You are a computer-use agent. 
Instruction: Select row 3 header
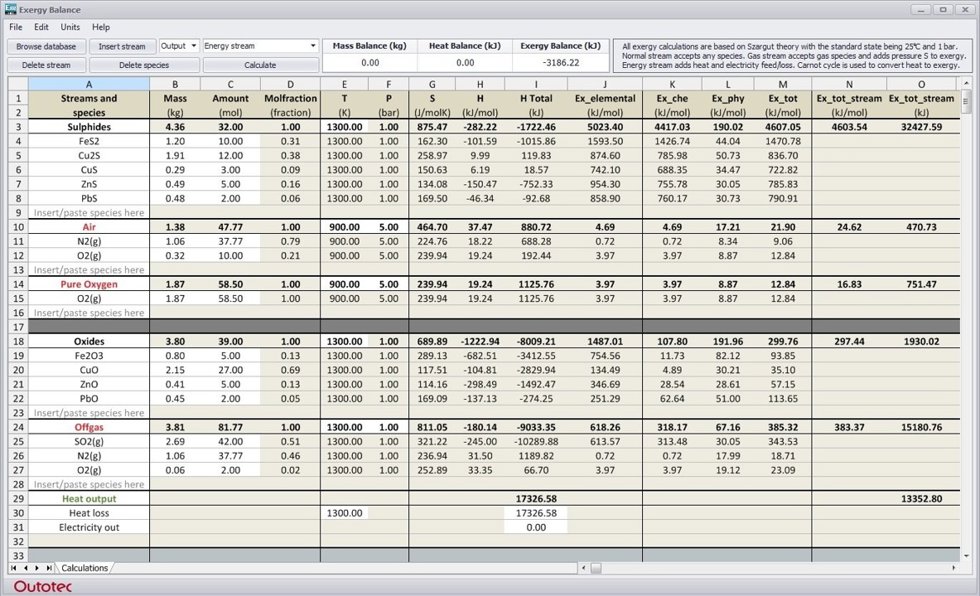pos(18,127)
